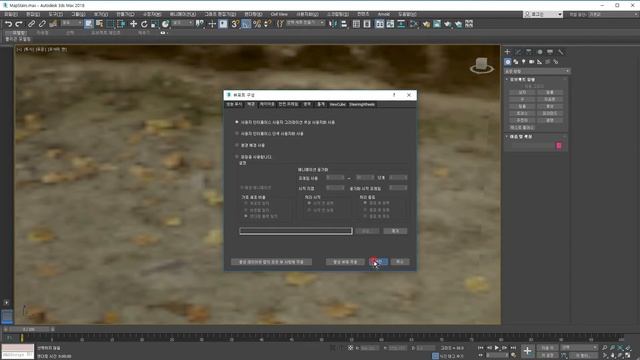640x360 pixels.
Task: Open sign-in dropdown in title area
Action: point(543,14)
